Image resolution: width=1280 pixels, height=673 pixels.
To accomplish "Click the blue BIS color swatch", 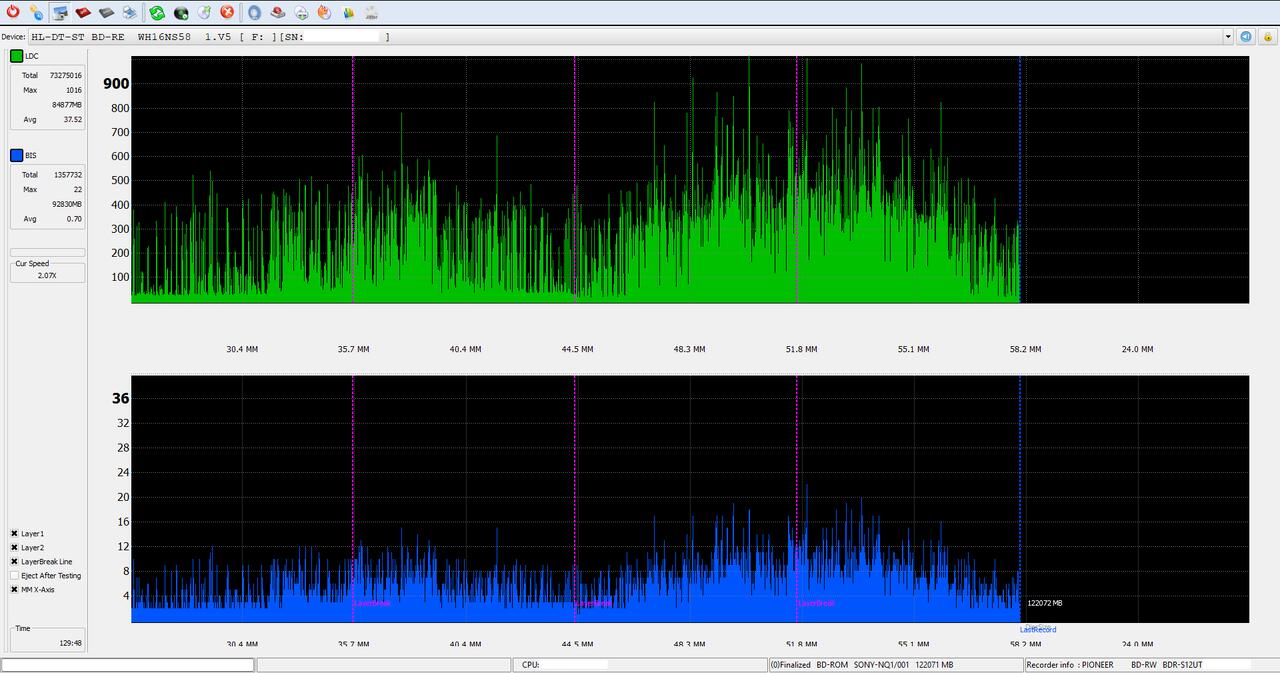I will pyautogui.click(x=16, y=156).
